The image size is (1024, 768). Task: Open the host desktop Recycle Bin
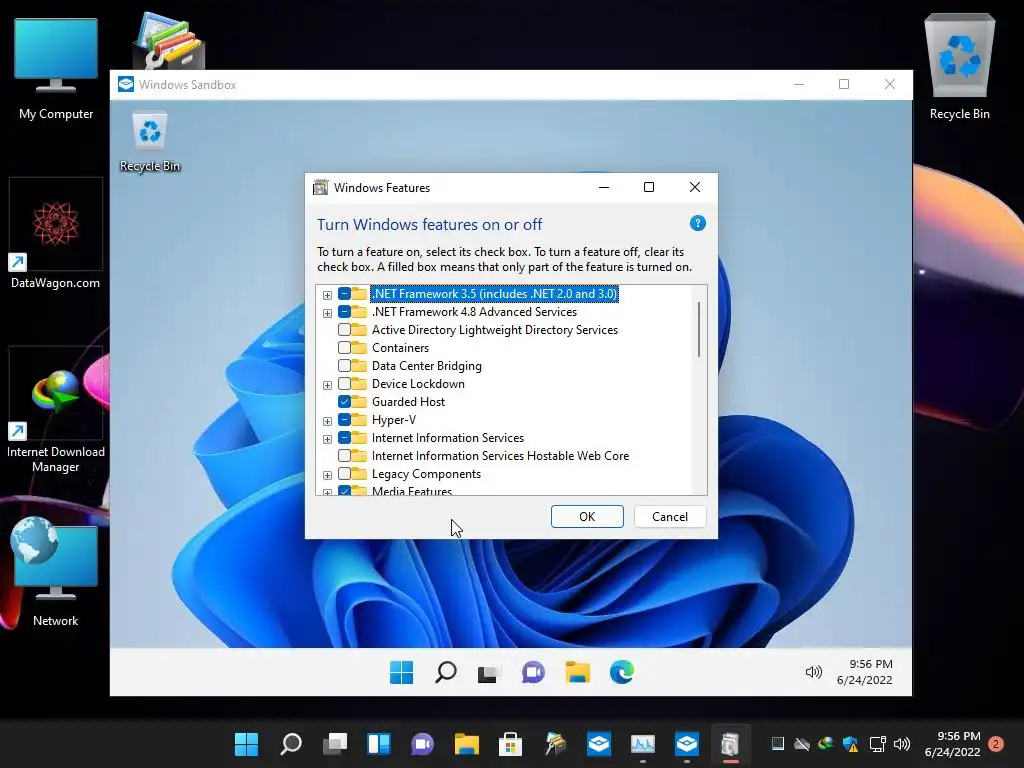(x=959, y=67)
